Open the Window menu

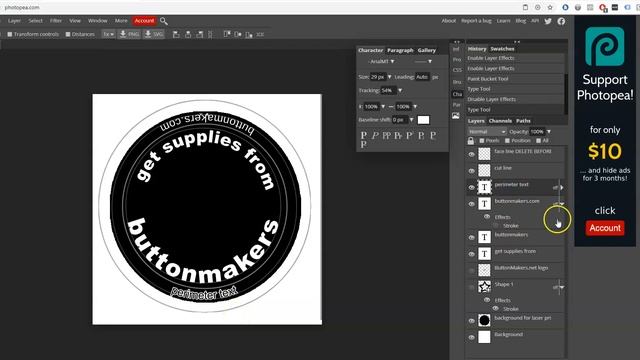tap(98, 21)
